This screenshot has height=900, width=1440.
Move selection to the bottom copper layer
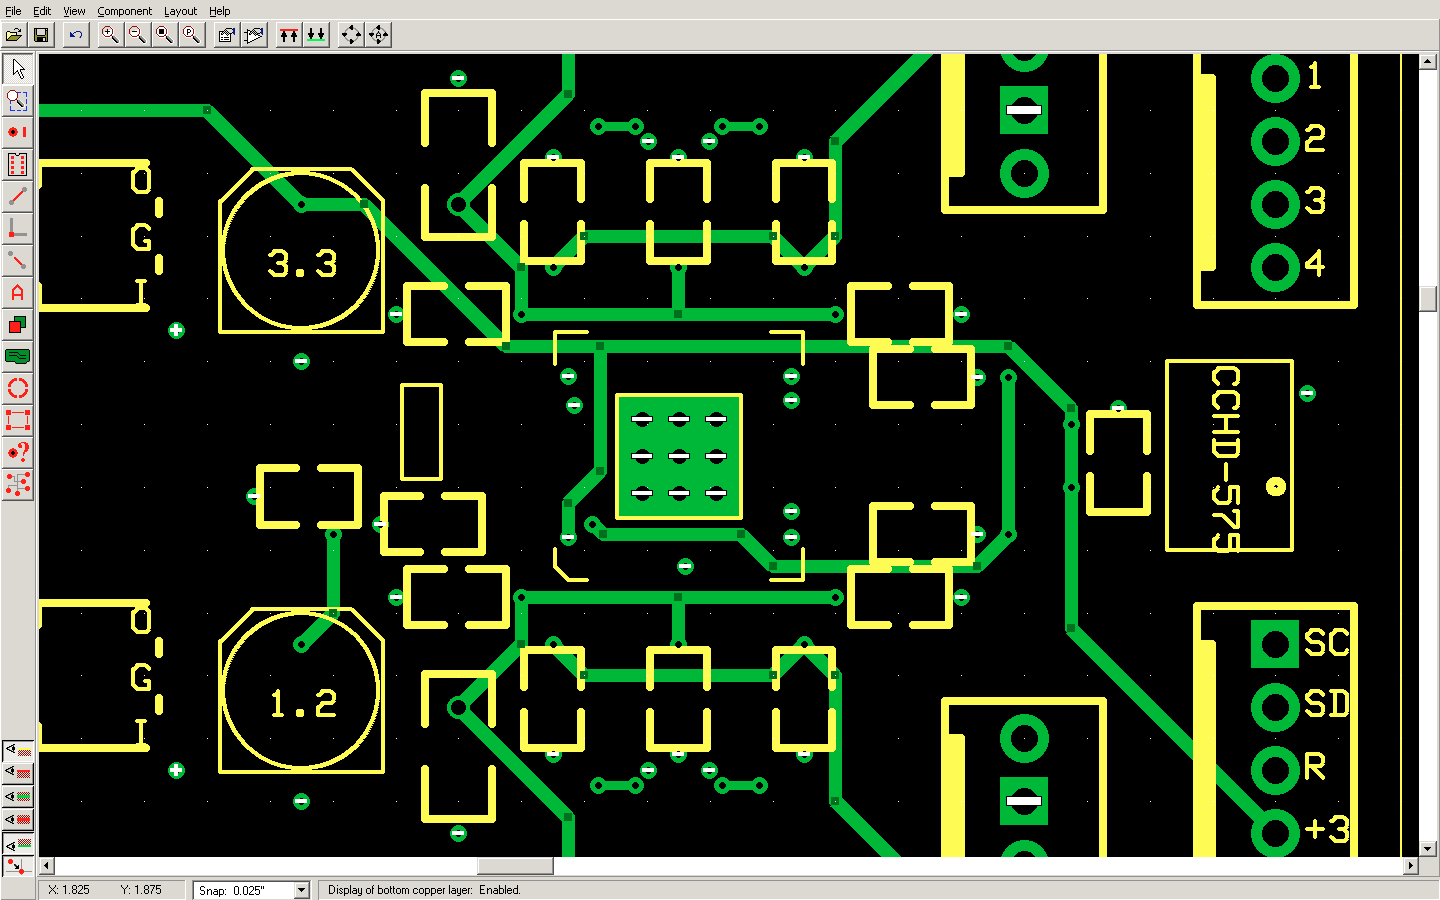(x=316, y=35)
